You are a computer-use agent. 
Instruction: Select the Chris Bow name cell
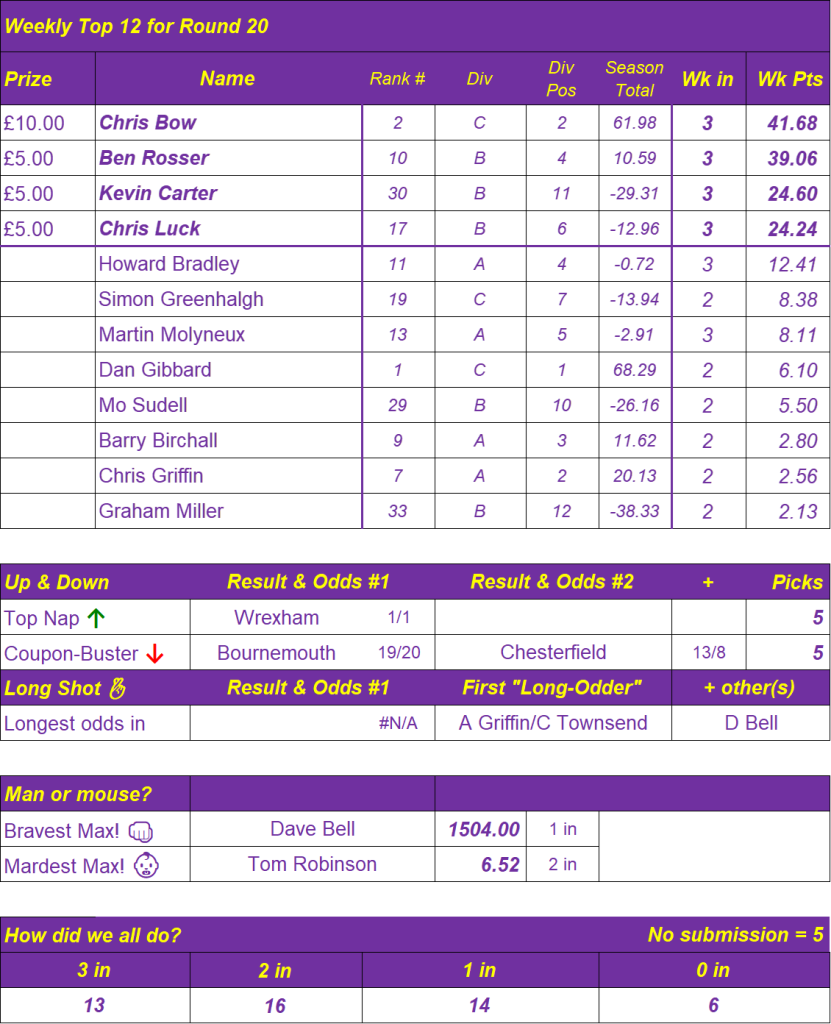(x=229, y=123)
